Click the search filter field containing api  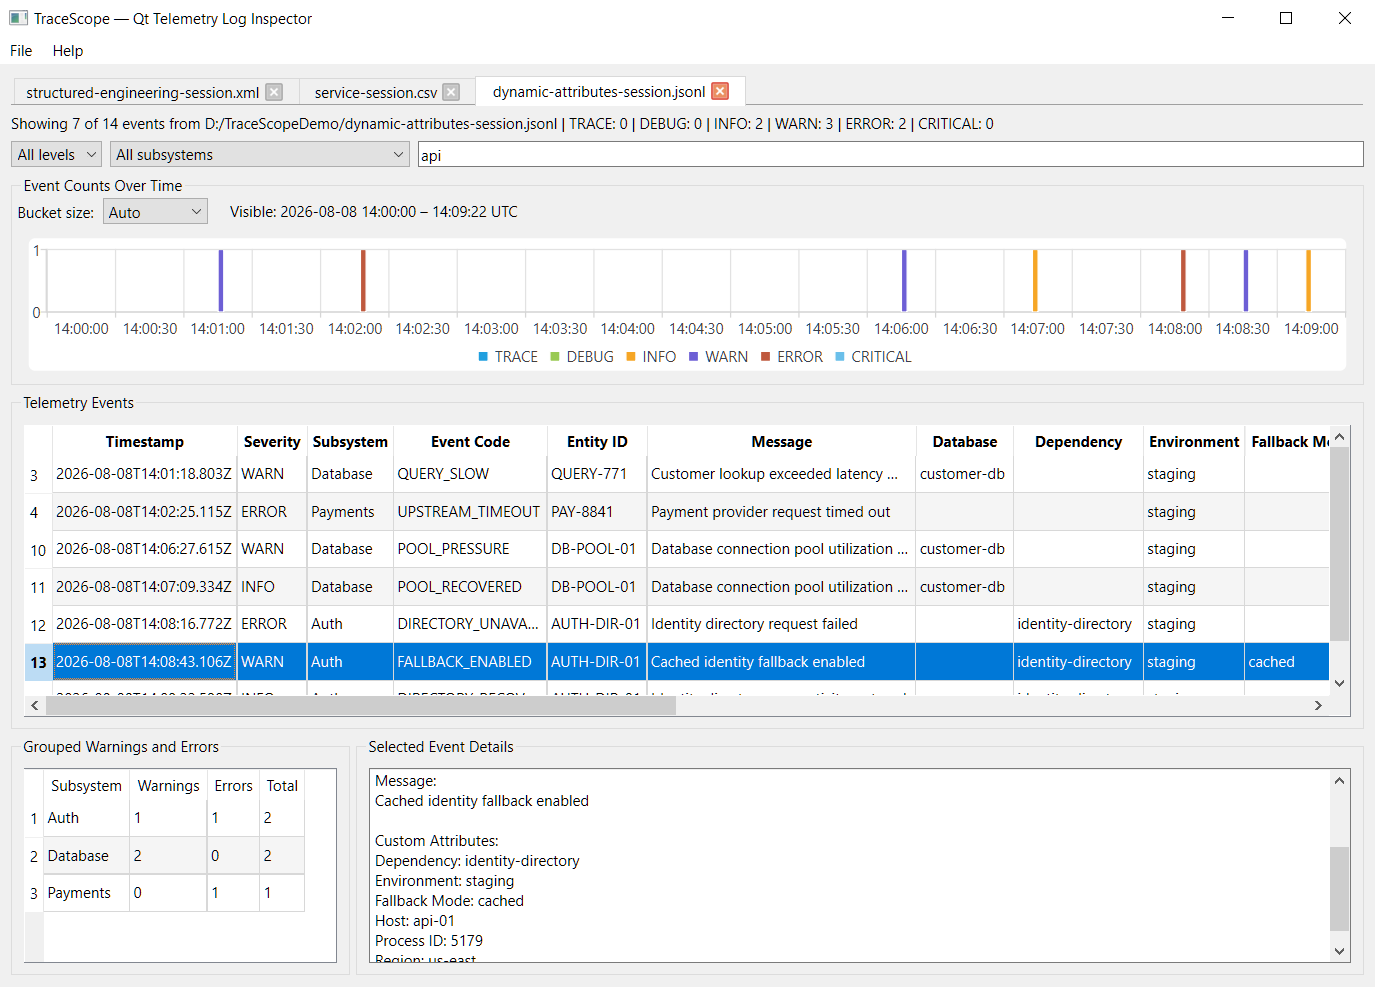pyautogui.click(x=890, y=154)
